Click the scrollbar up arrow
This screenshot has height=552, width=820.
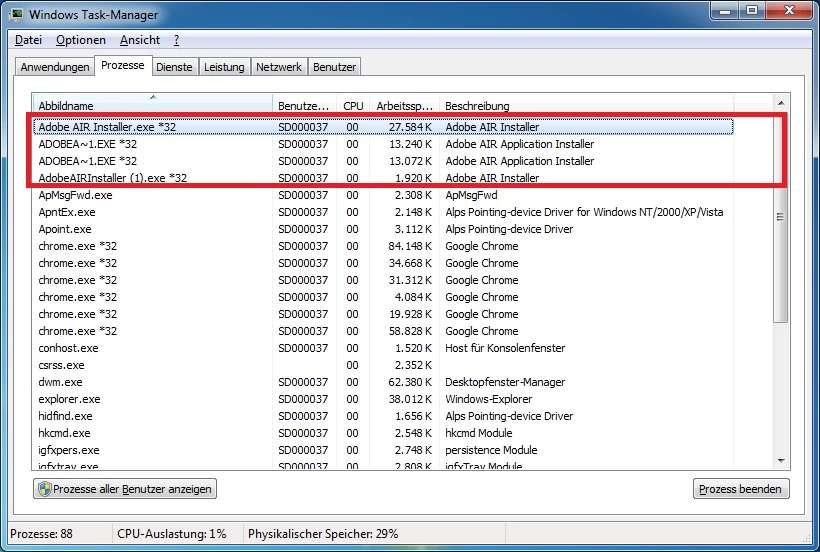pos(781,104)
